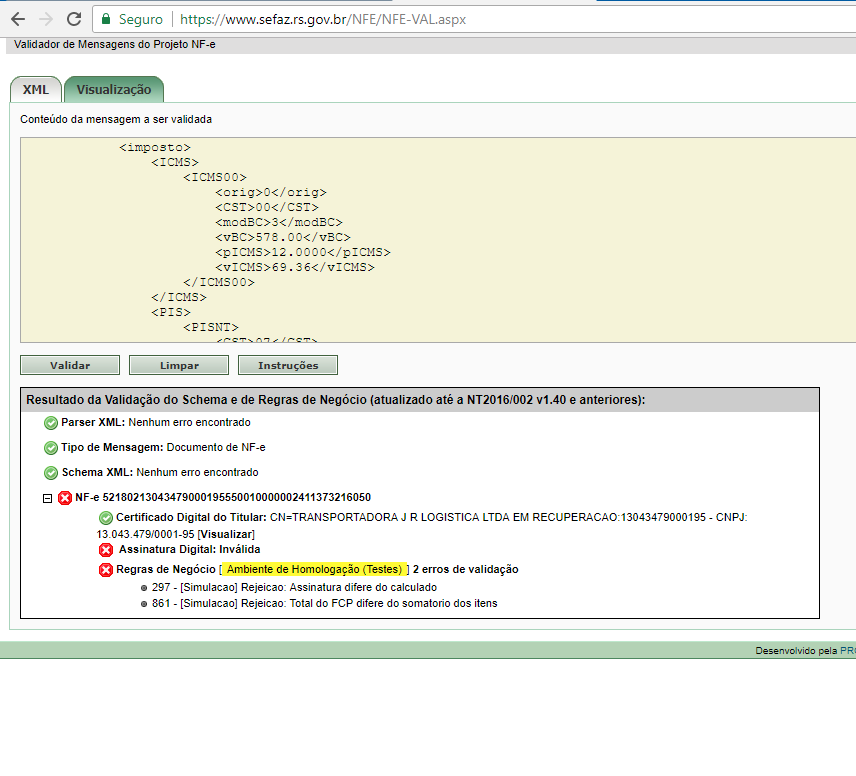
Task: Click the browser forward arrow
Action: click(46, 19)
